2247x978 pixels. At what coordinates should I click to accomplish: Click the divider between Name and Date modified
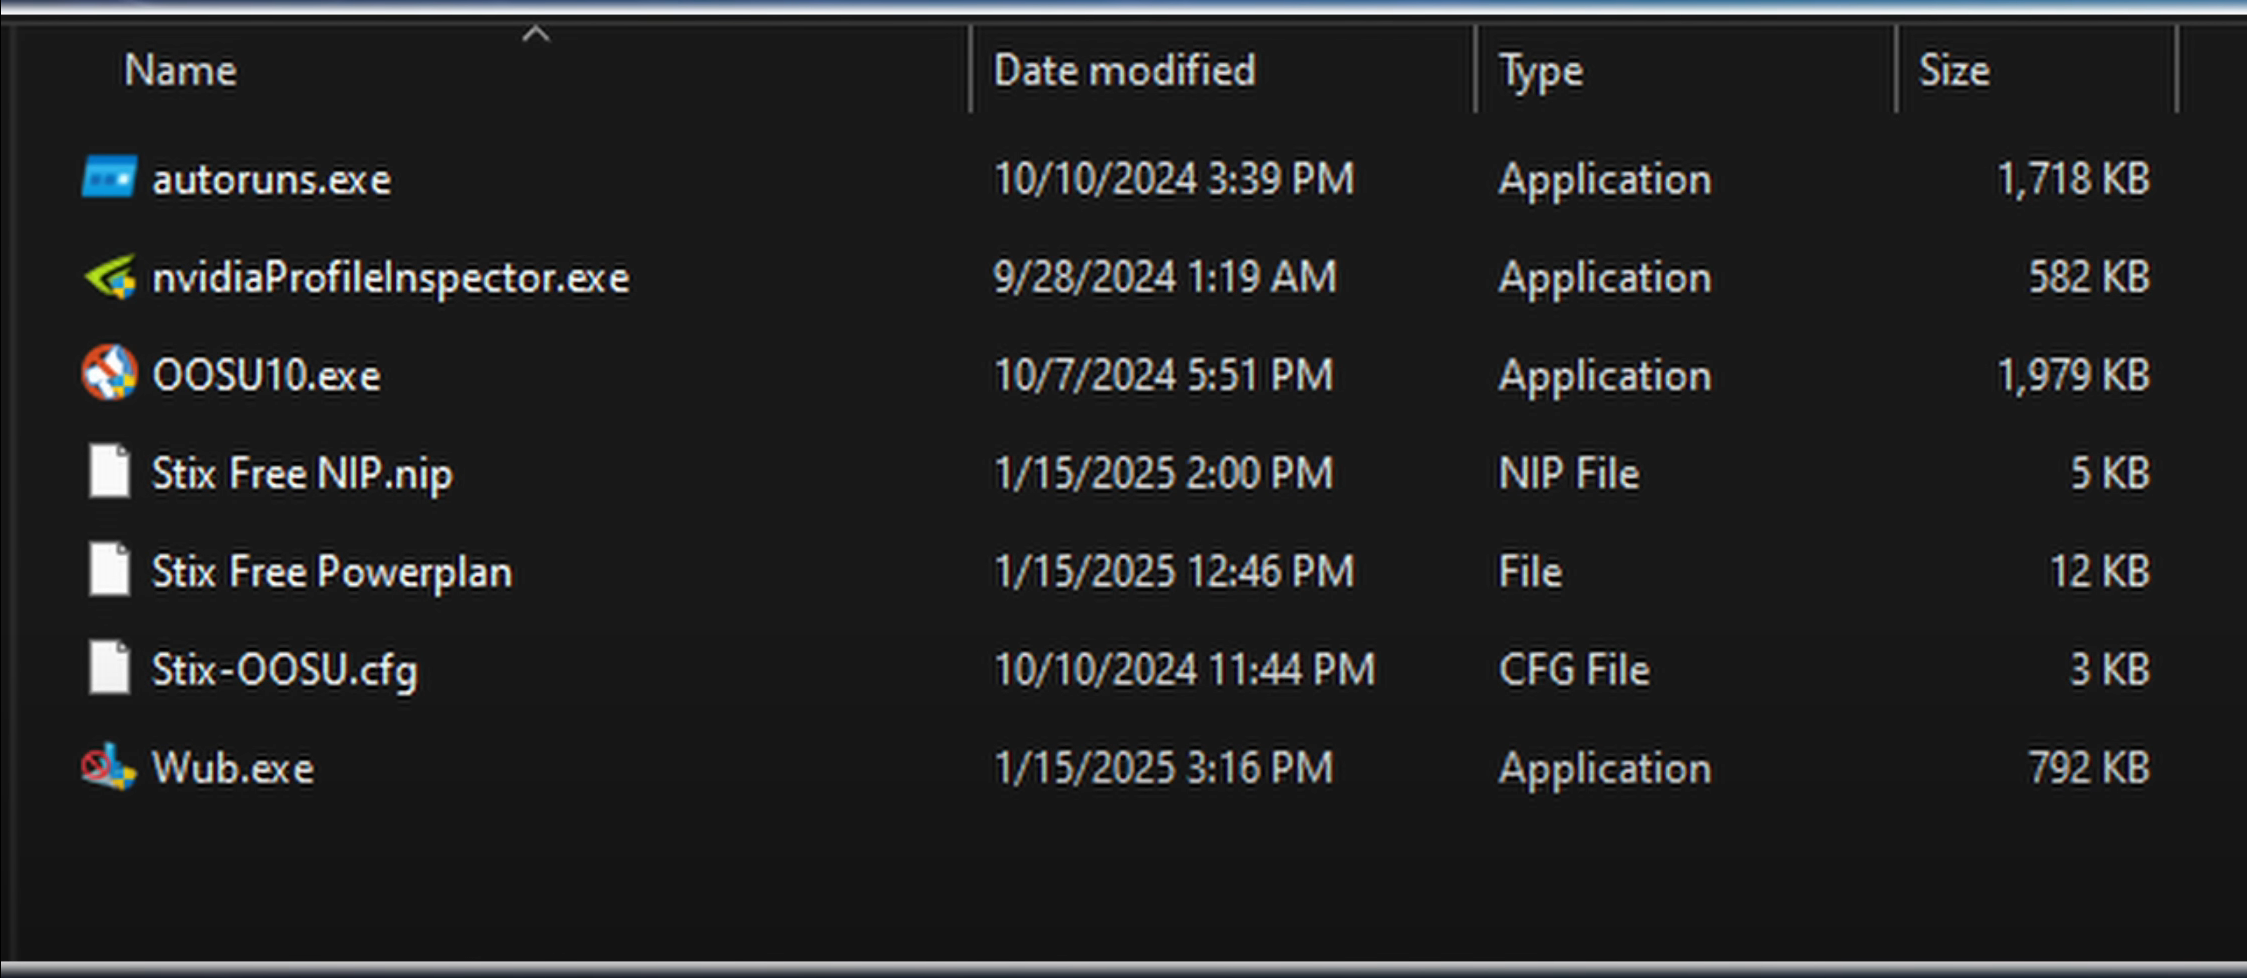[x=969, y=69]
